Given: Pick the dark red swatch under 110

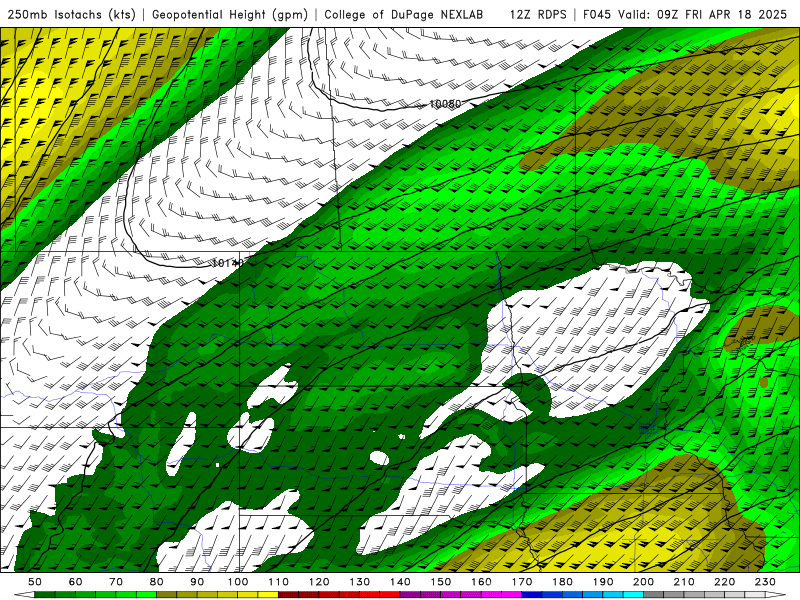Looking at the screenshot, I should coord(288,595).
